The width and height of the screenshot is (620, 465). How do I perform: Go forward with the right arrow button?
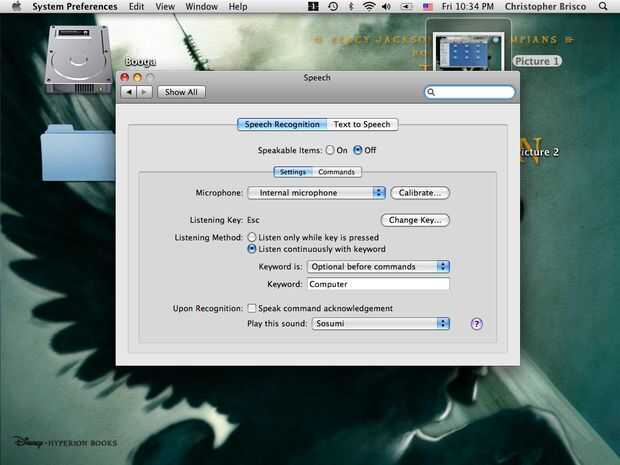coord(144,92)
